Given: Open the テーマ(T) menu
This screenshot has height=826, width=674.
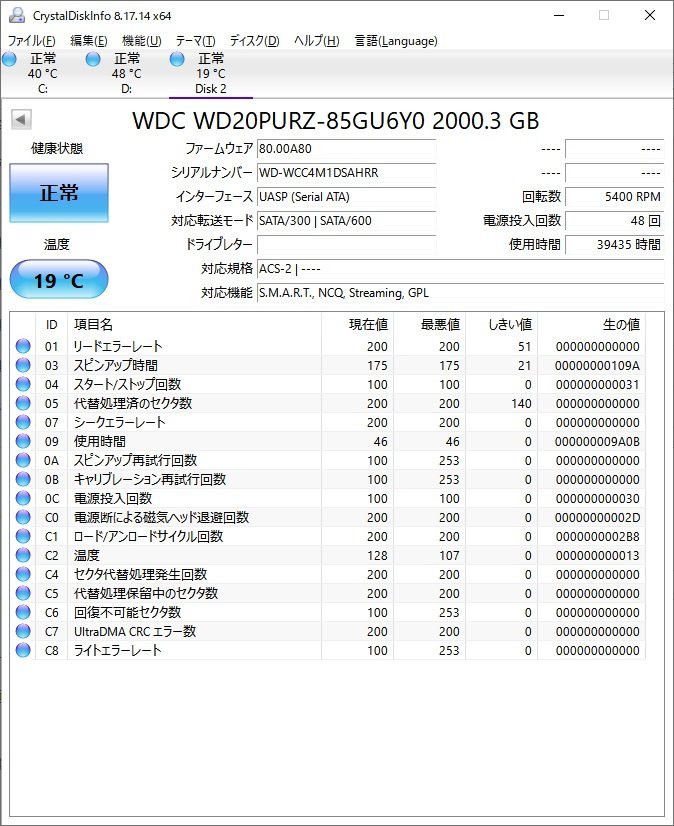Looking at the screenshot, I should click(196, 41).
